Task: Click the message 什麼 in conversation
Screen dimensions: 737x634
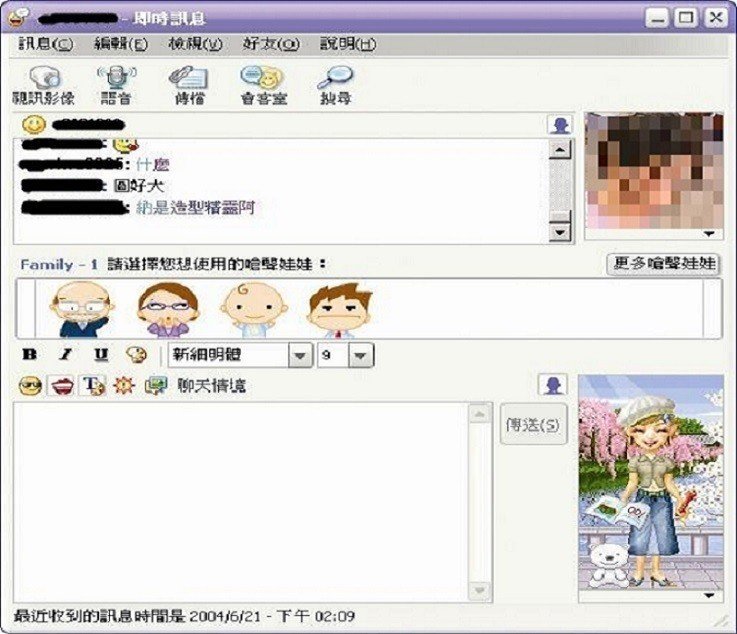Action: [152, 164]
